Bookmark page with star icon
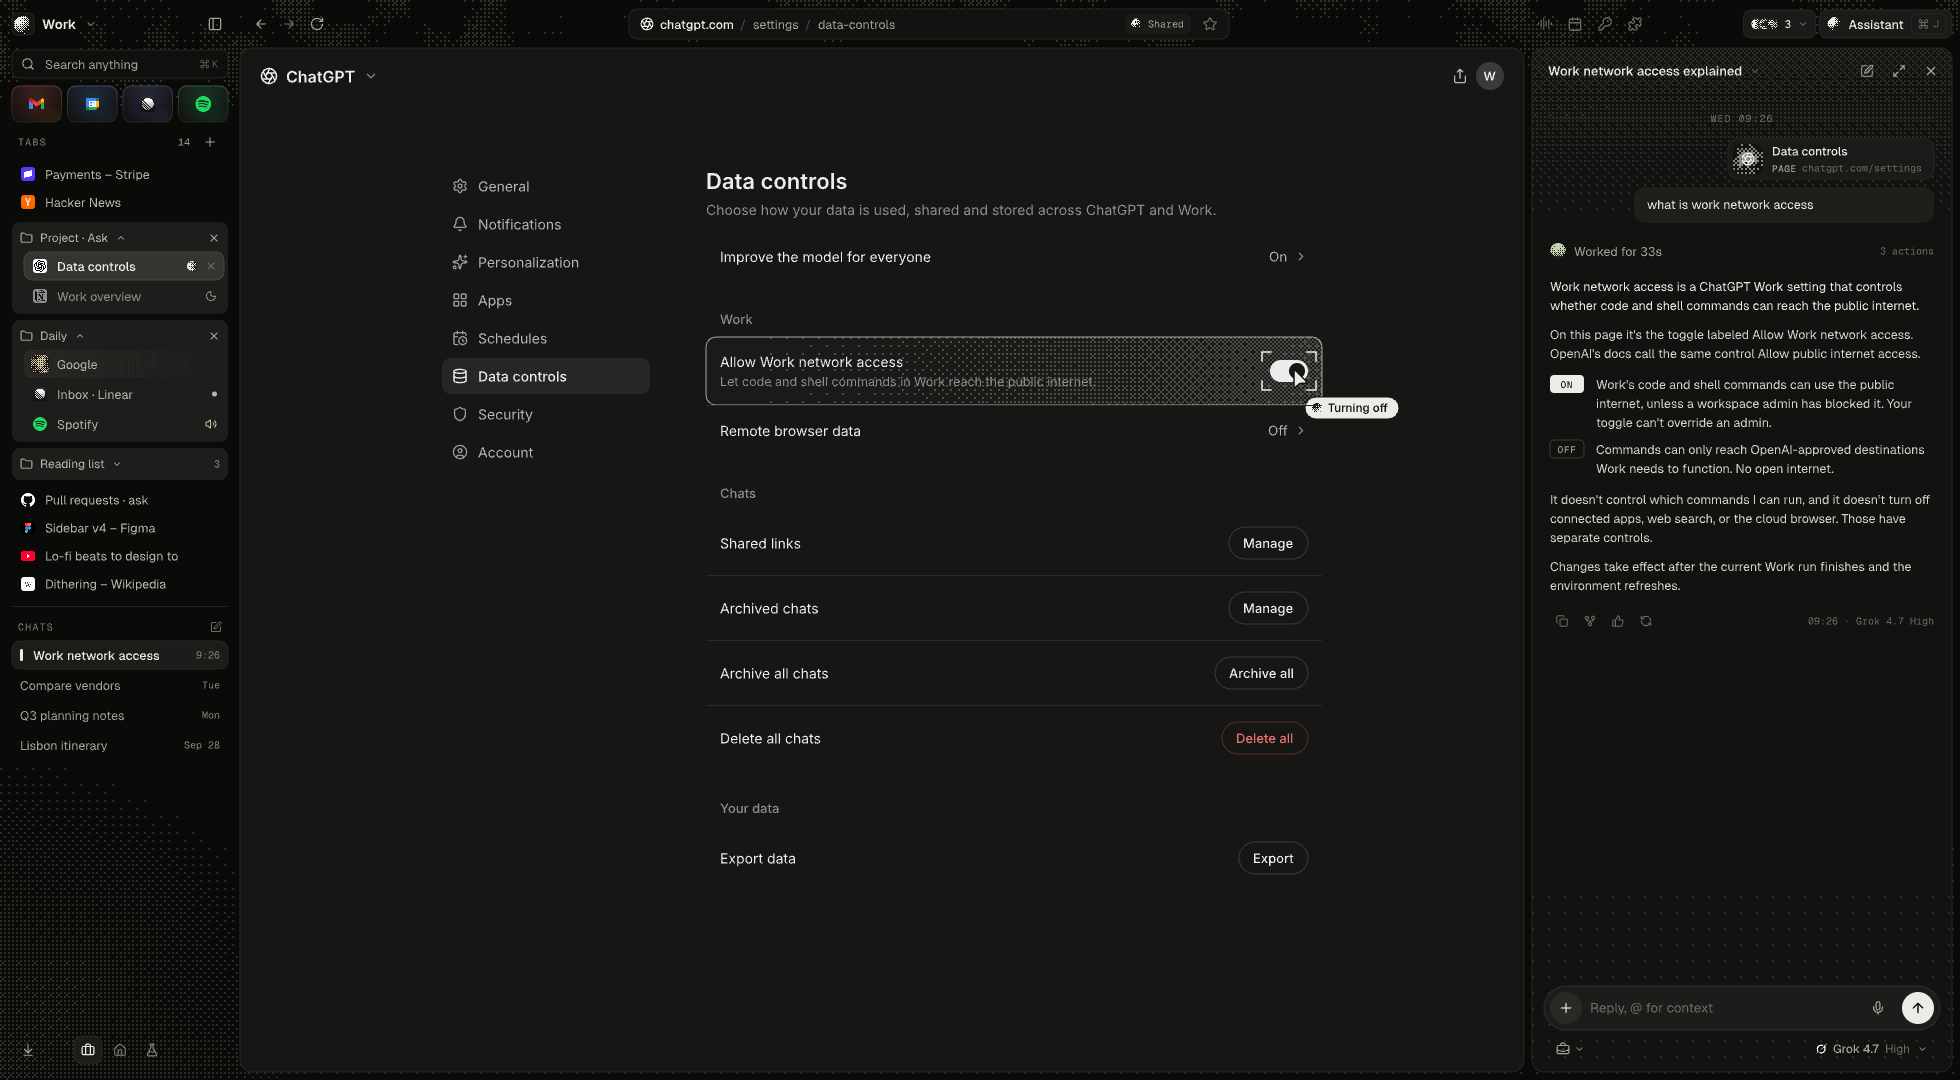Screen dimensions: 1960x1080 [x=1210, y=24]
